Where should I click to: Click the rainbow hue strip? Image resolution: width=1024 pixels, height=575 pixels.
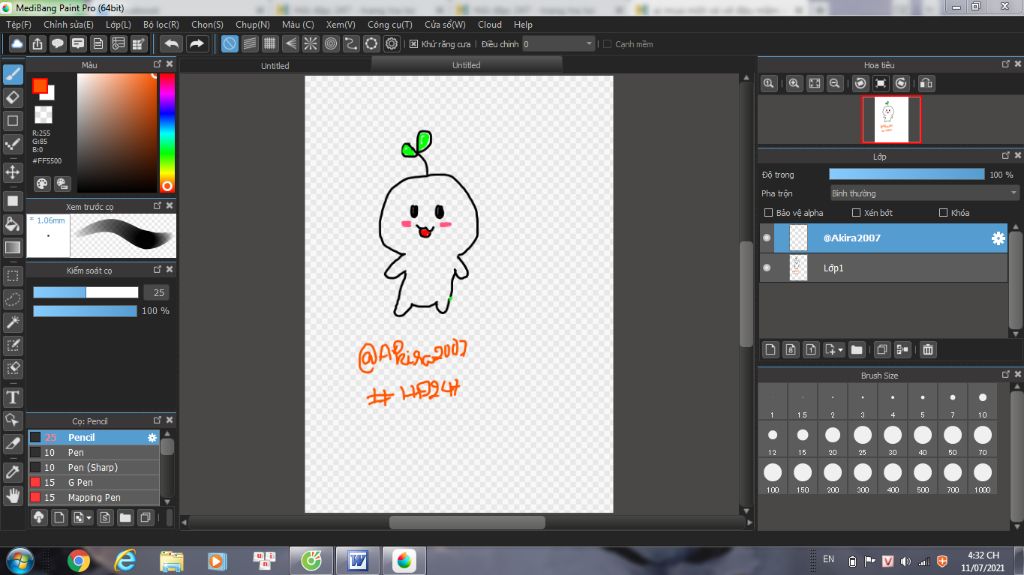(167, 133)
